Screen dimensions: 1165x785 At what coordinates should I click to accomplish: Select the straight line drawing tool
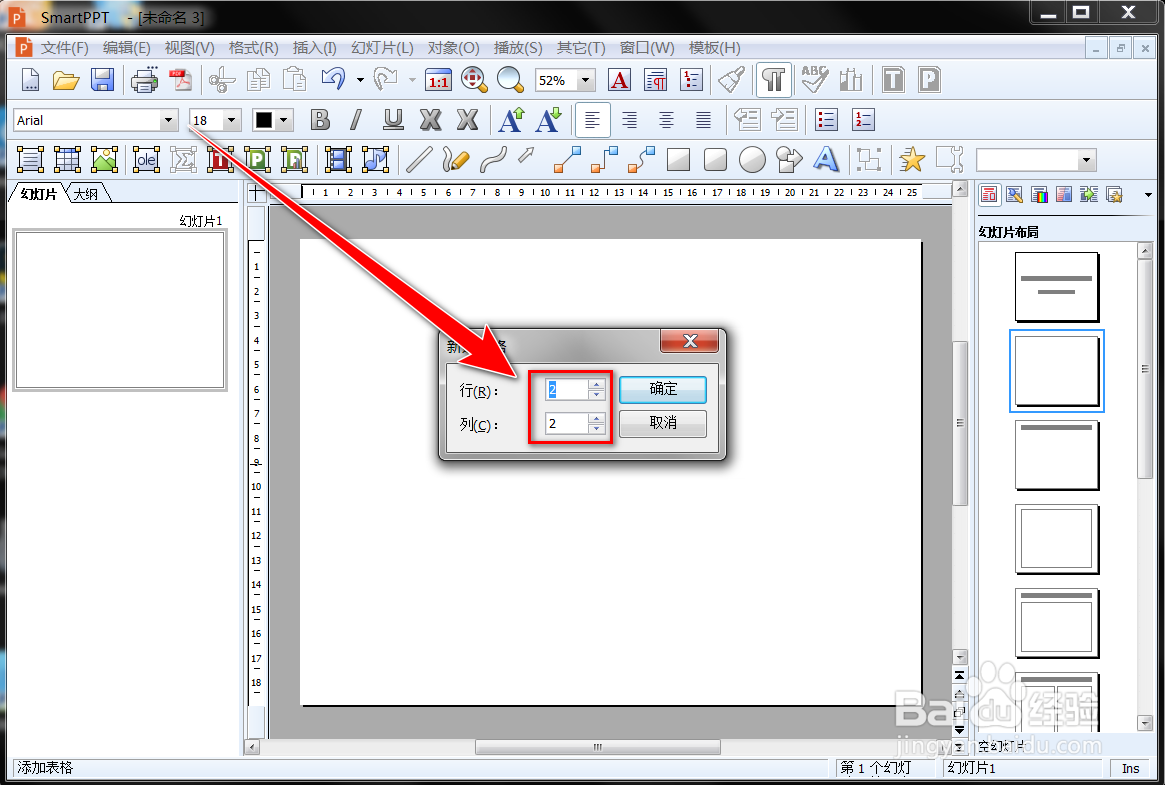click(x=419, y=160)
